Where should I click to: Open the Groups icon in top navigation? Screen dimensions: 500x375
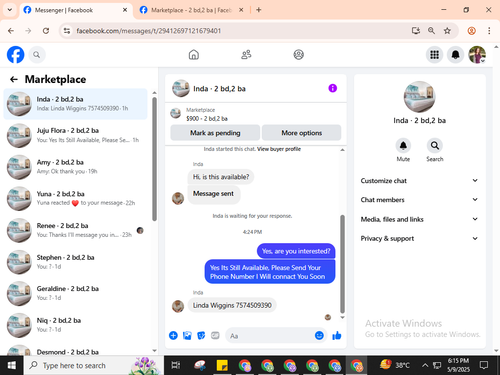298,54
